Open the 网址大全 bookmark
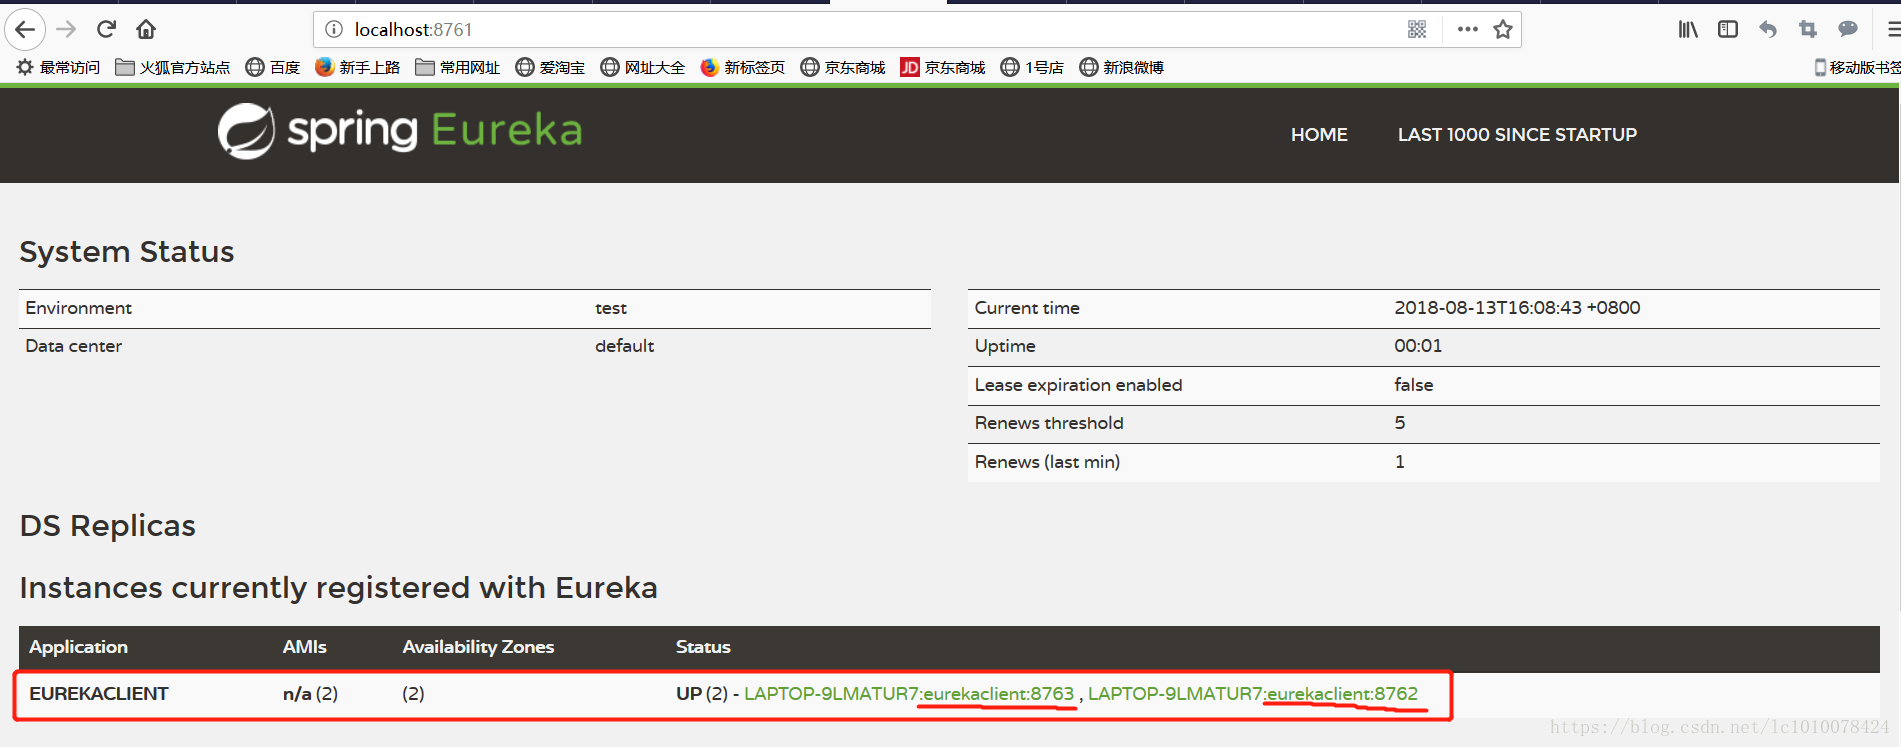The height and width of the screenshot is (747, 1901). coord(642,67)
